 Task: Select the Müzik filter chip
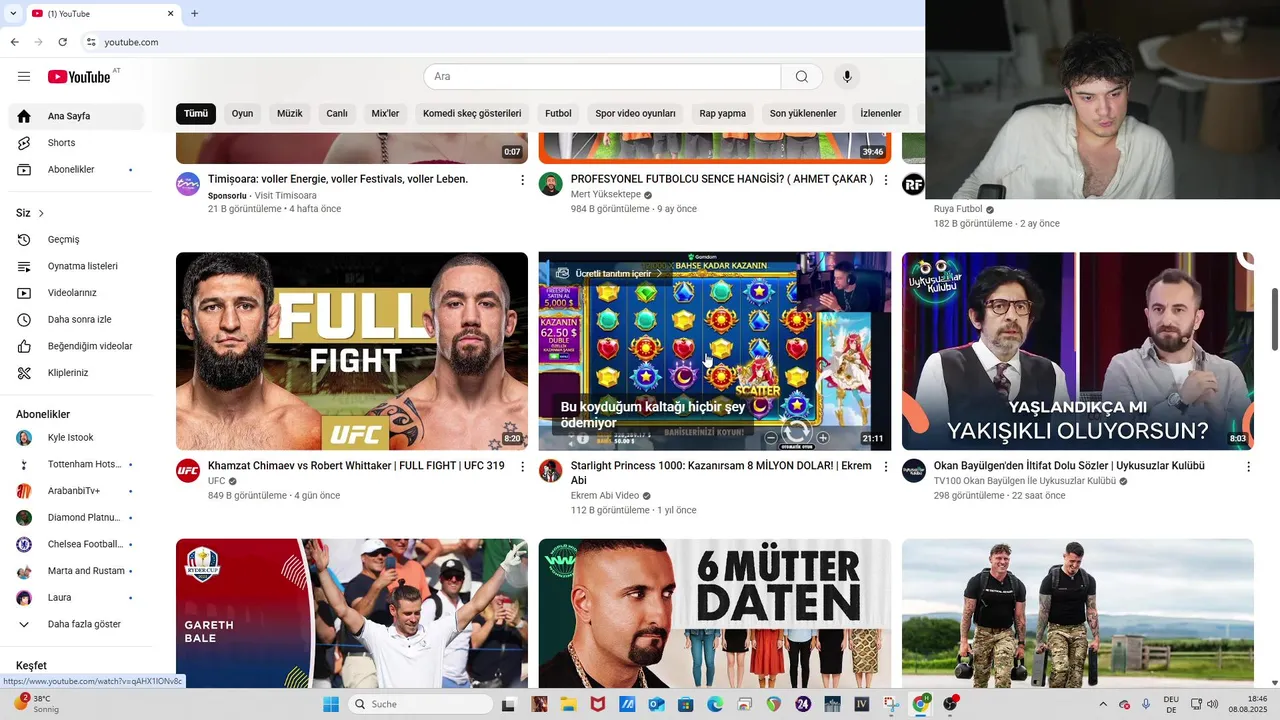(x=289, y=114)
